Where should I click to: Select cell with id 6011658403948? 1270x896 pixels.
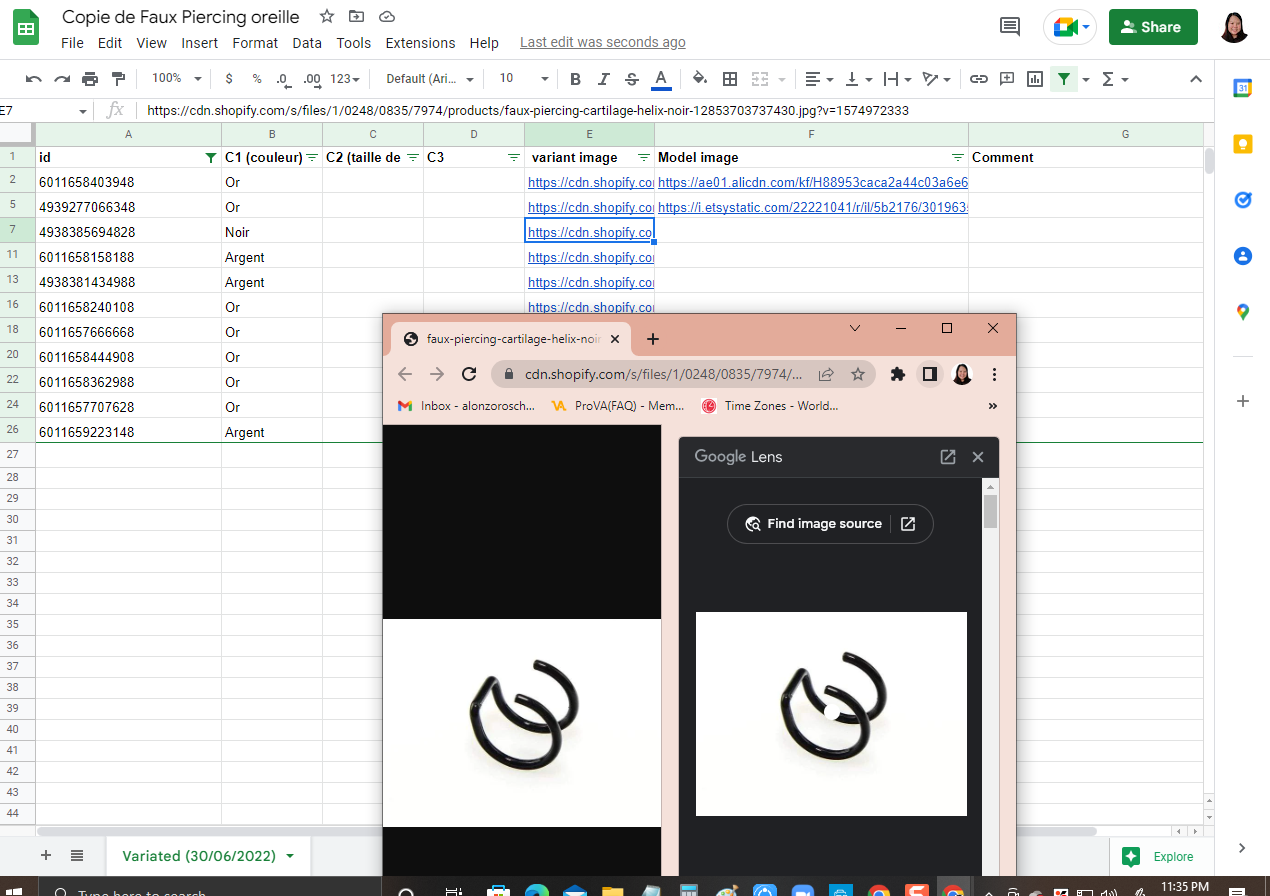[x=128, y=182]
